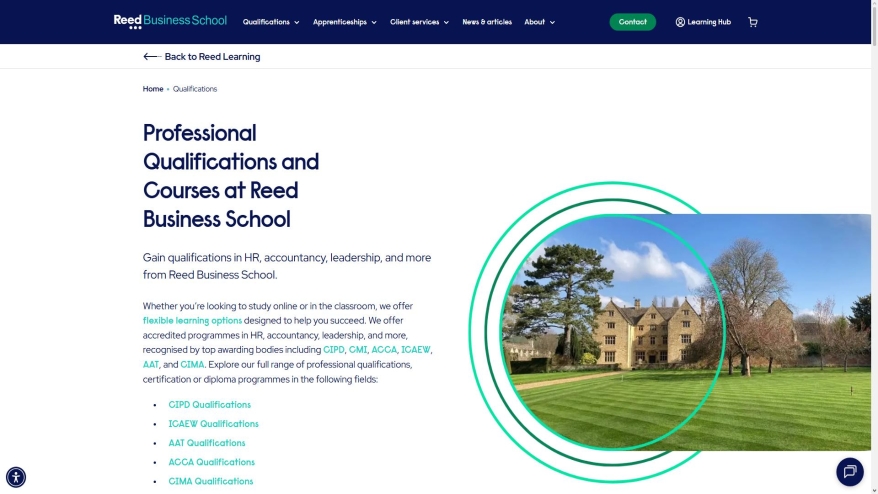Viewport: 878px width, 494px height.
Task: Click the Learning Hub user icon
Action: pyautogui.click(x=680, y=22)
